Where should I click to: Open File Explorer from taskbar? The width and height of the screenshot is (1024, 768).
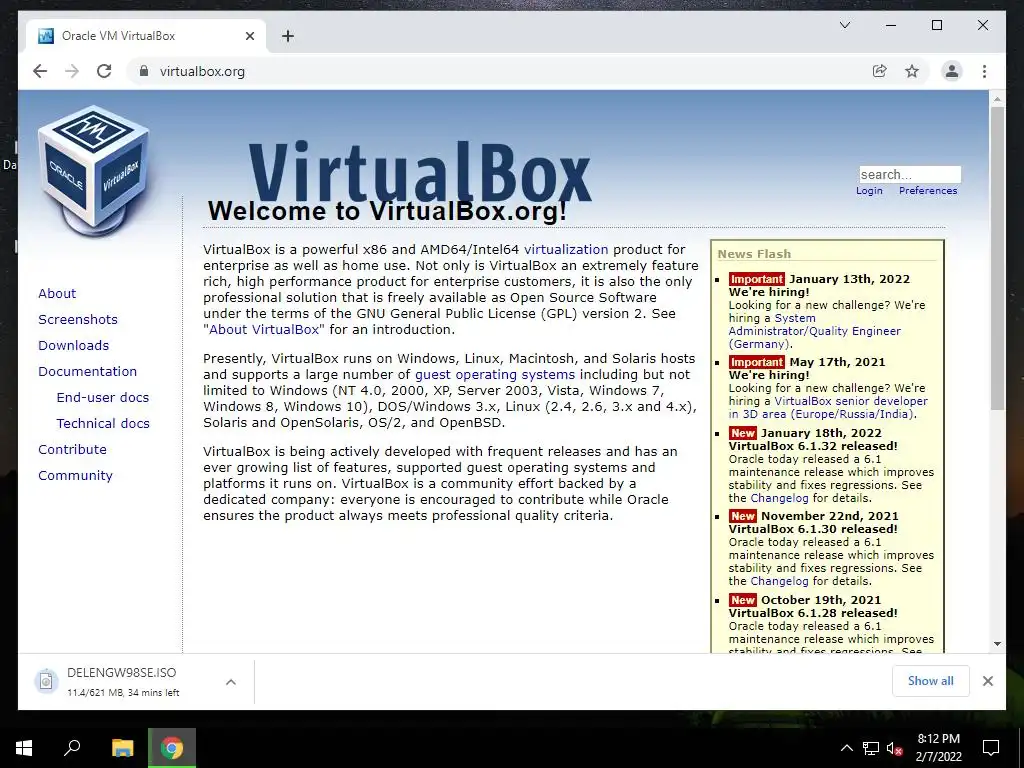[122, 748]
